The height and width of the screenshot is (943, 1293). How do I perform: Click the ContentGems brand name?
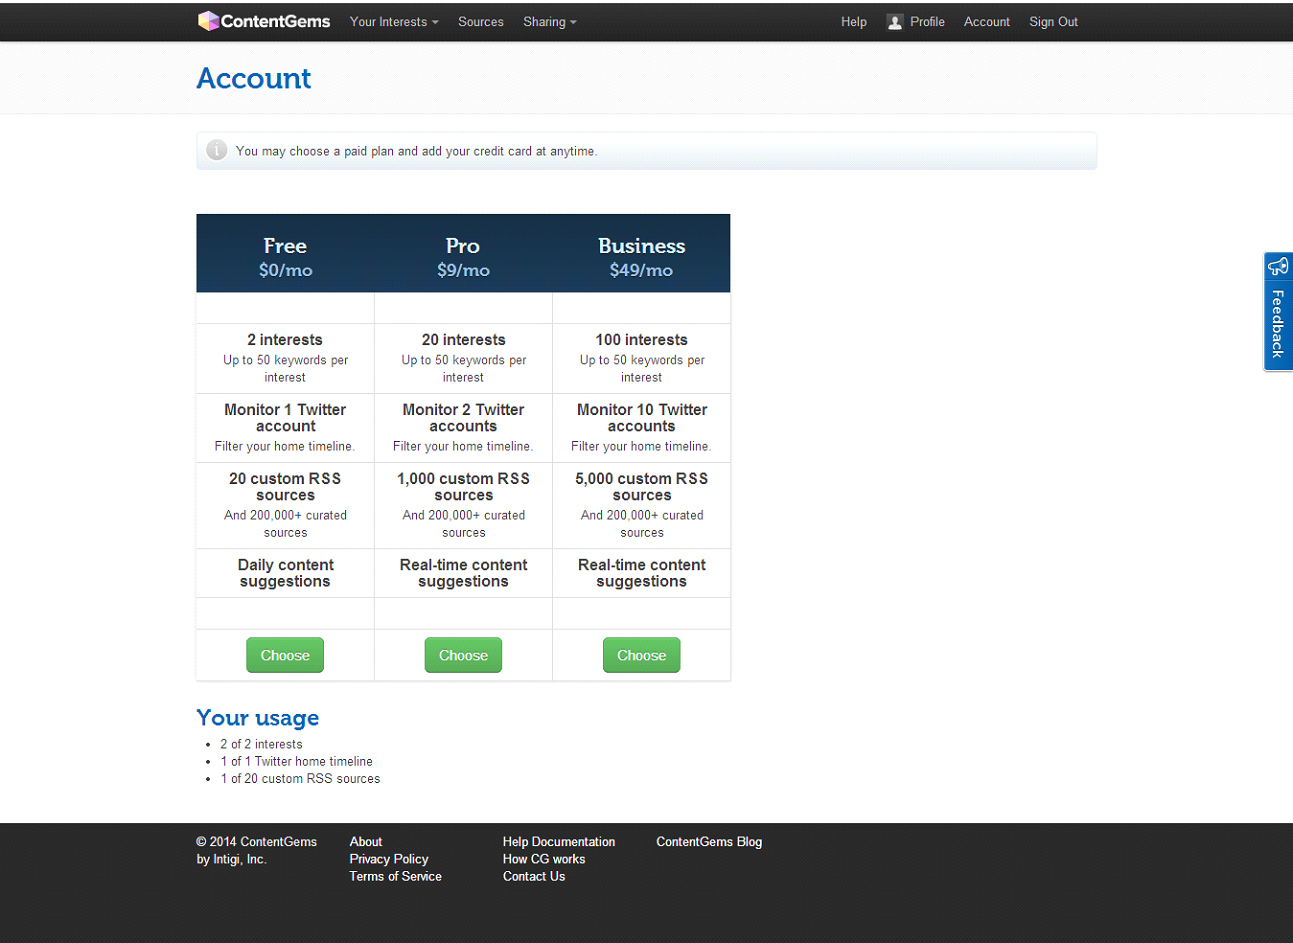[x=275, y=21]
